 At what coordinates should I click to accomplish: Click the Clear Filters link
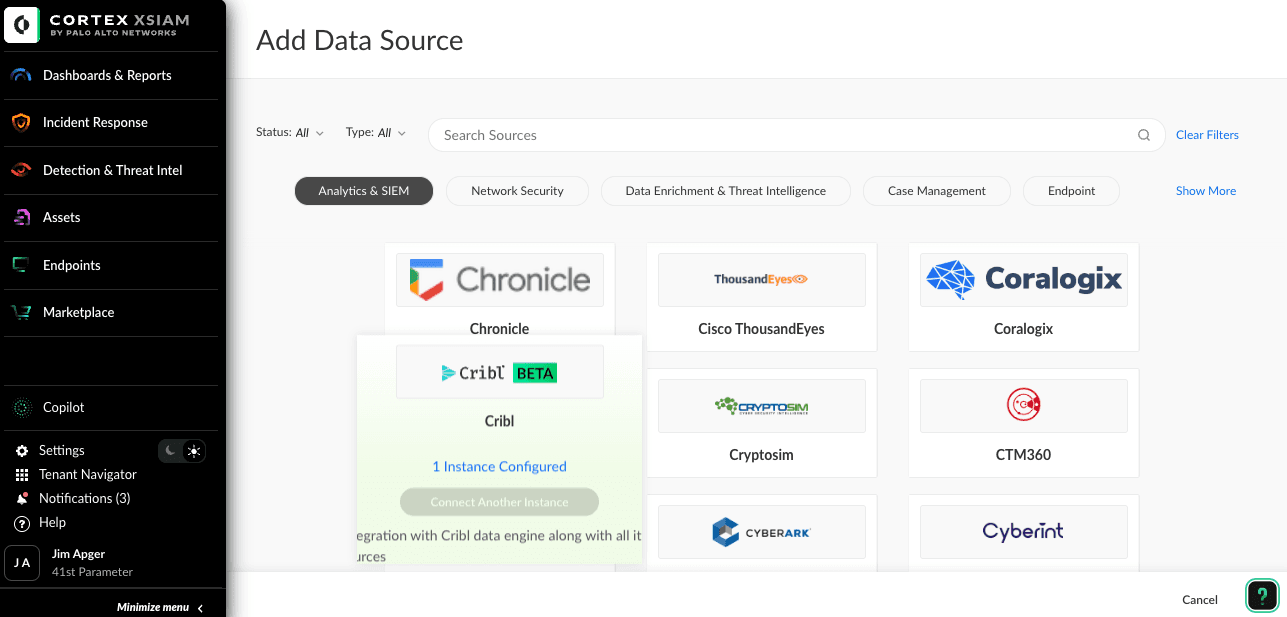coord(1207,135)
